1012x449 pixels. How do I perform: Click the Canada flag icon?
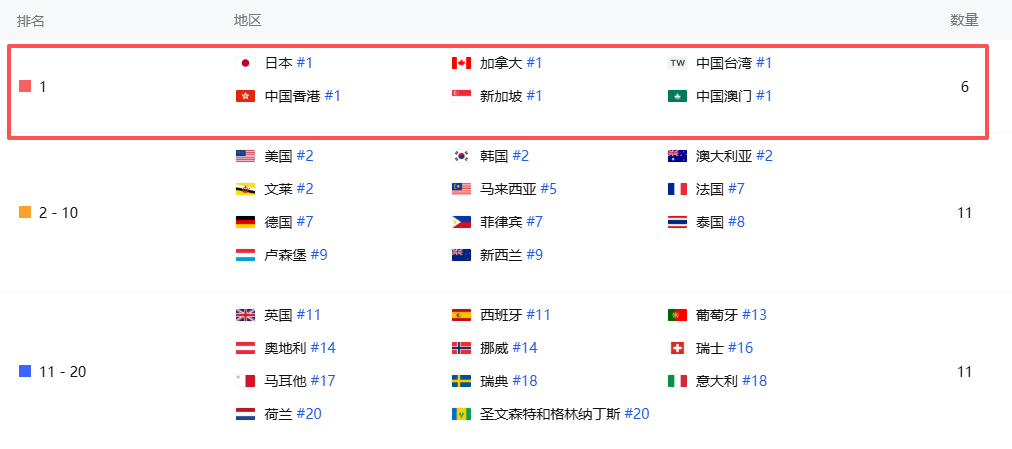pyautogui.click(x=461, y=63)
